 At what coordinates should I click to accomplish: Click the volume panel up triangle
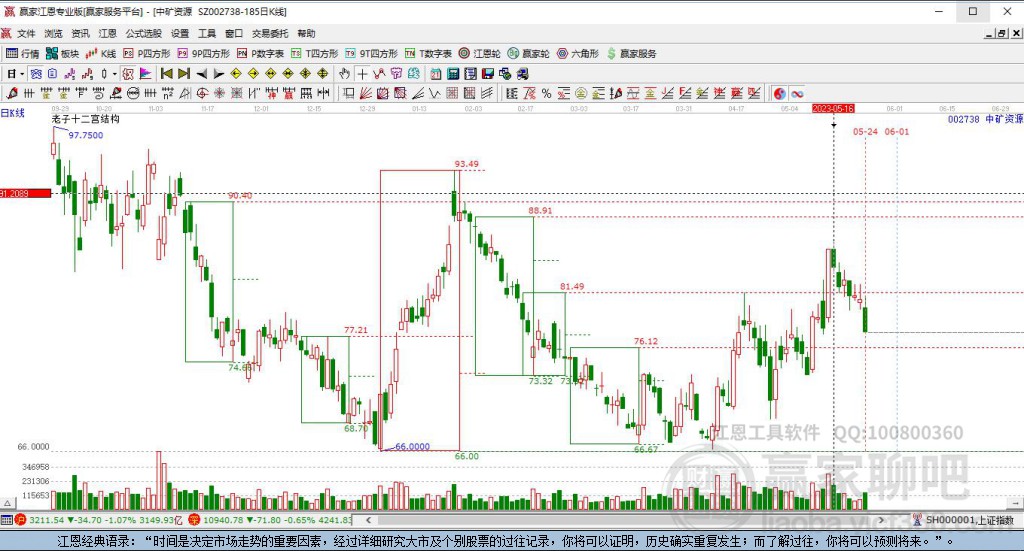click(x=7, y=503)
